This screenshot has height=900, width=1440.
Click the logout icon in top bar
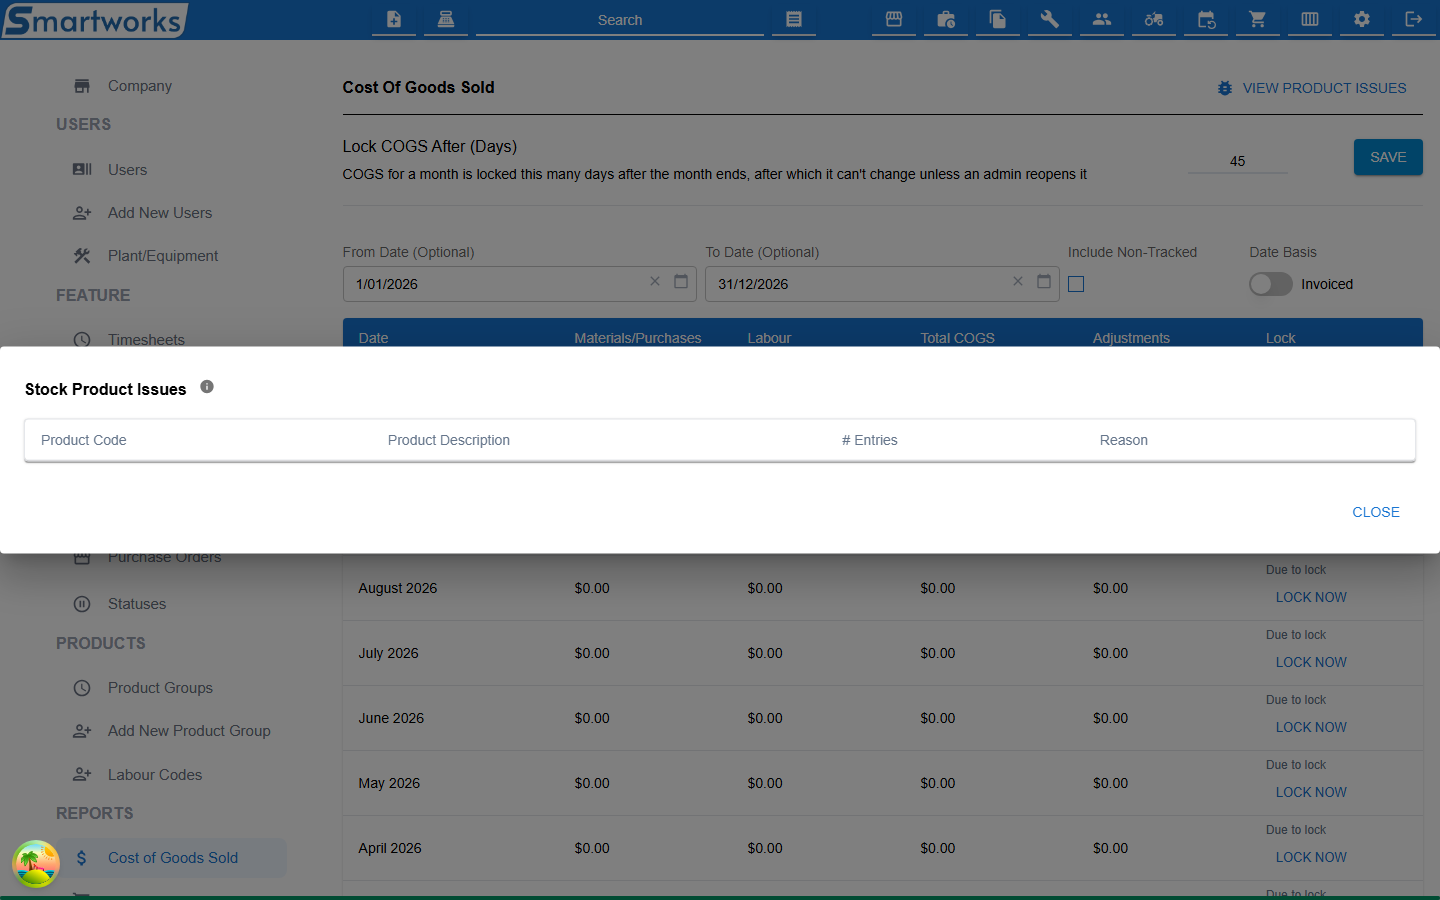pyautogui.click(x=1414, y=19)
